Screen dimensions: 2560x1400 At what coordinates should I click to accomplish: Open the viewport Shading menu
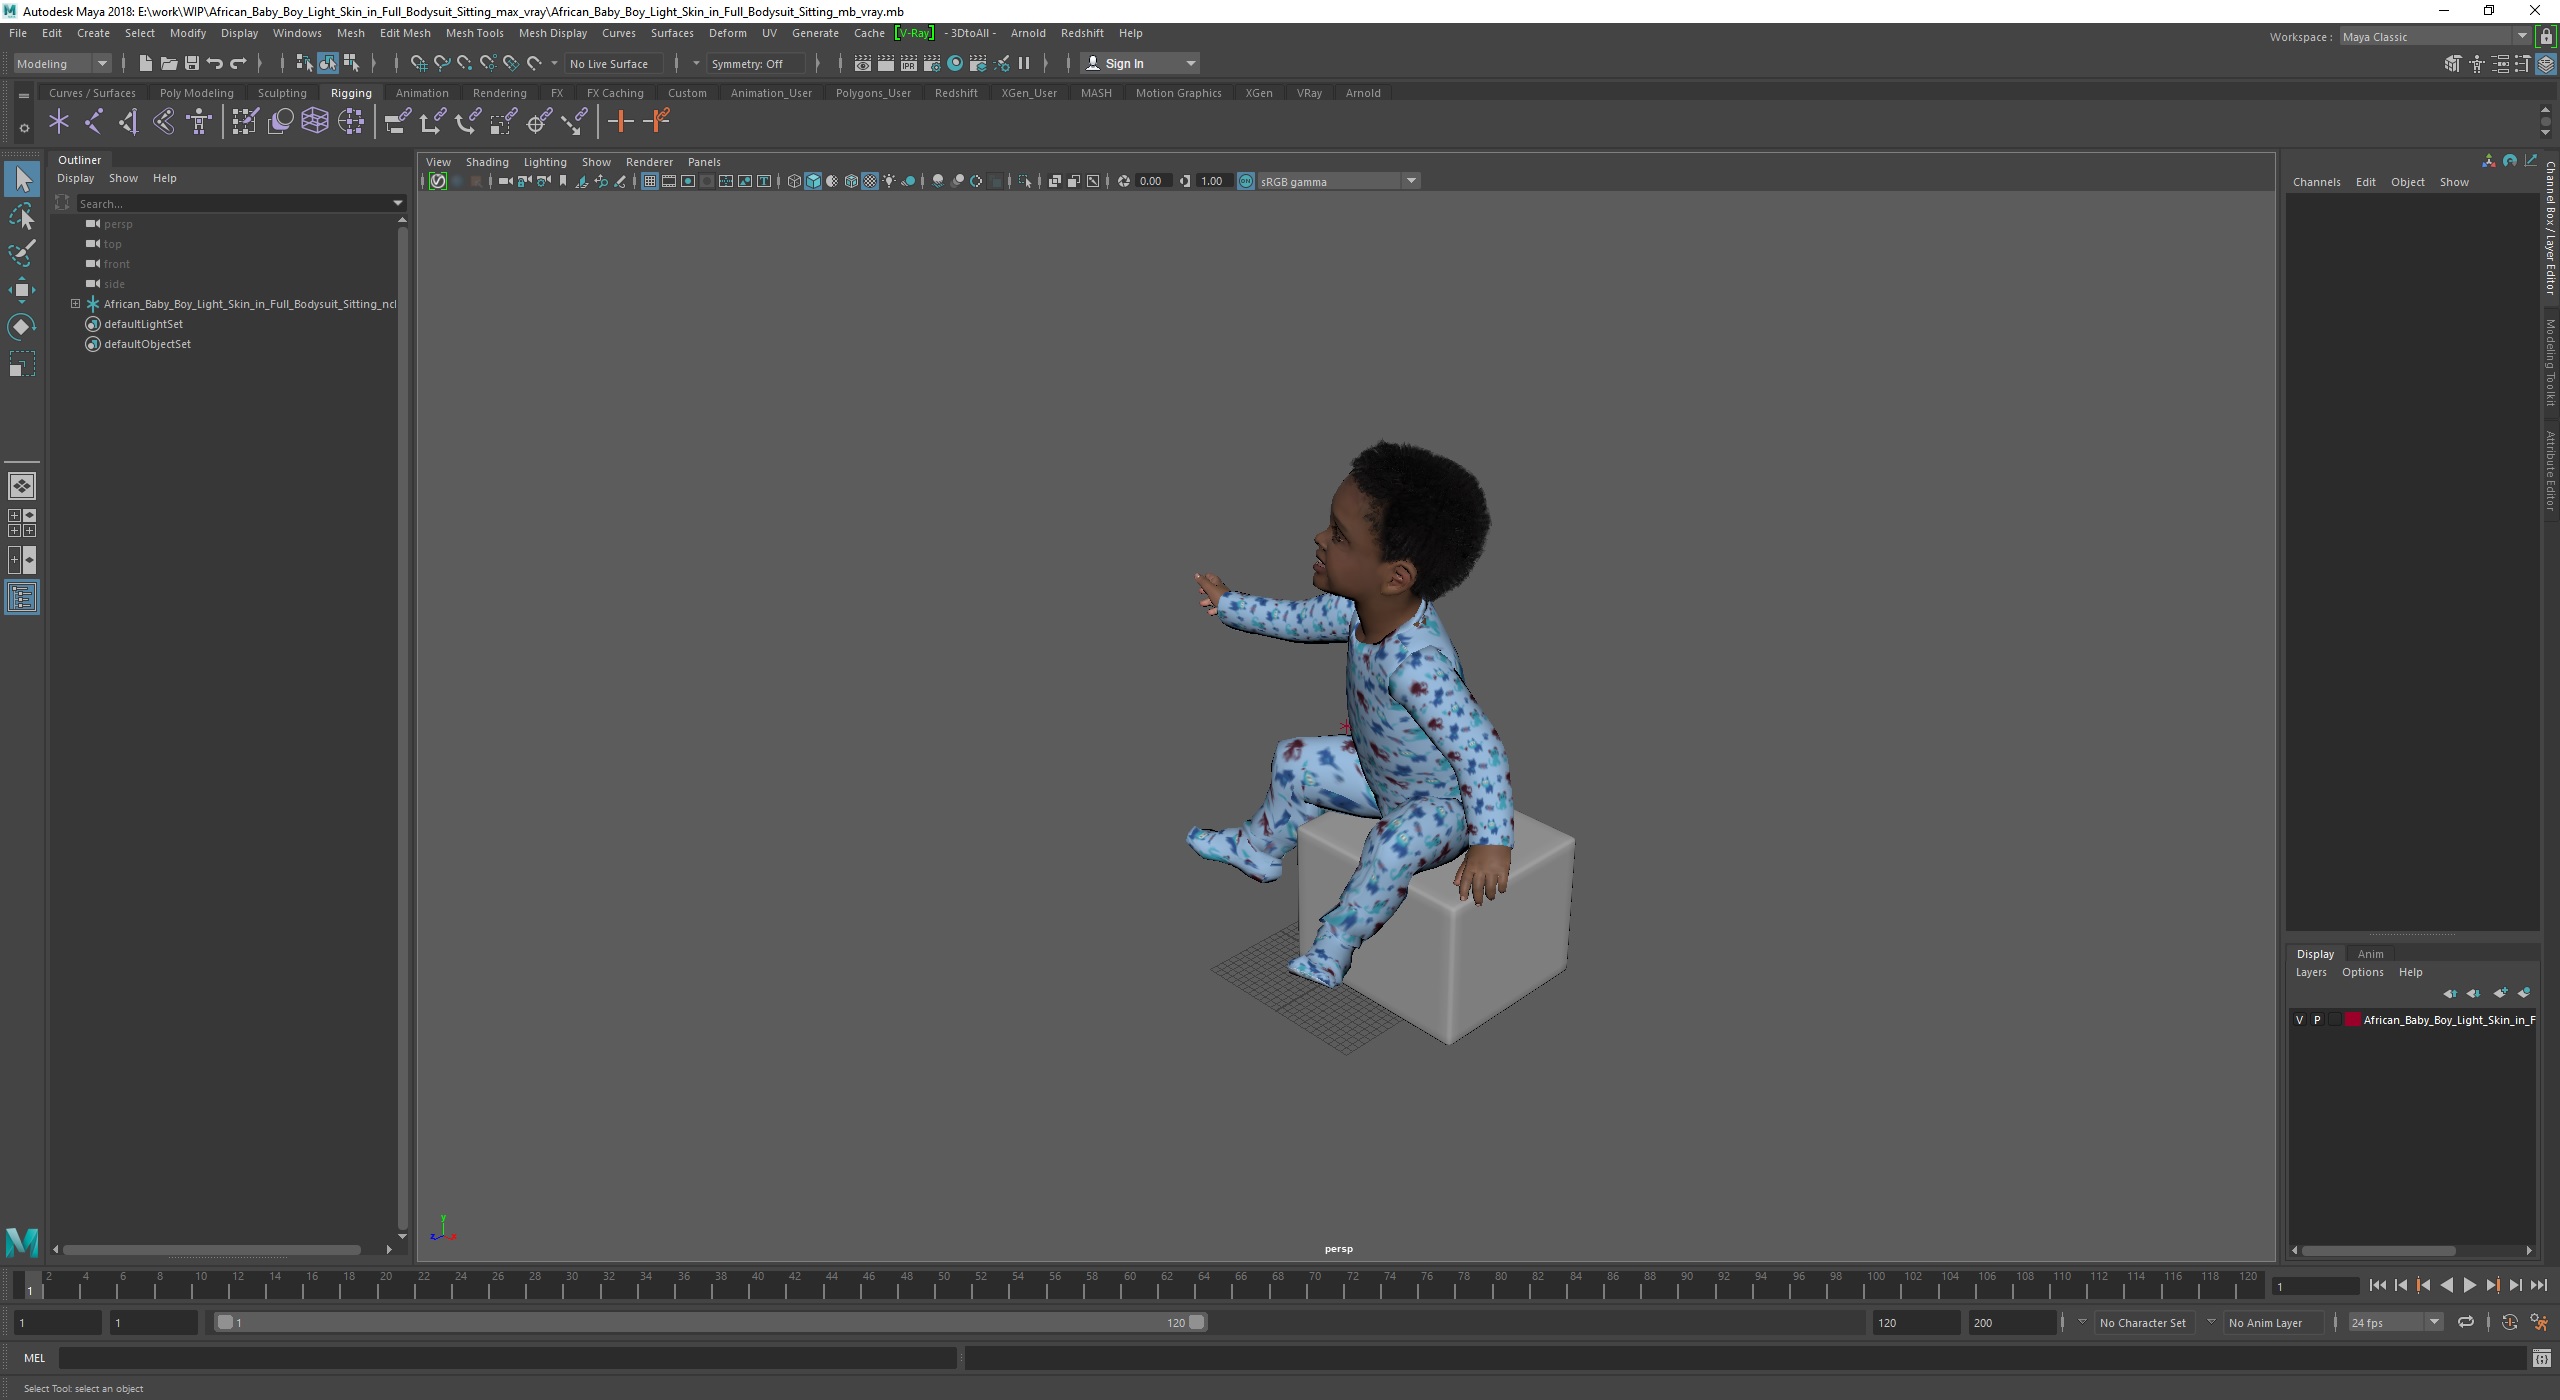tap(486, 162)
